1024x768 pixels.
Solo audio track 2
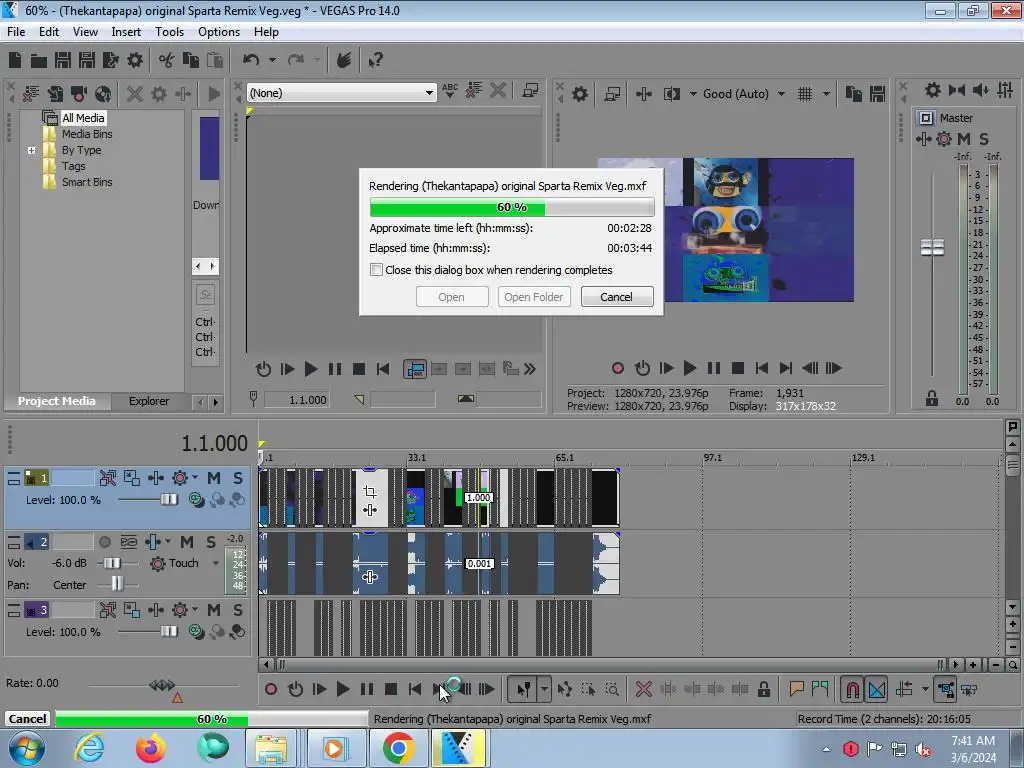point(211,542)
